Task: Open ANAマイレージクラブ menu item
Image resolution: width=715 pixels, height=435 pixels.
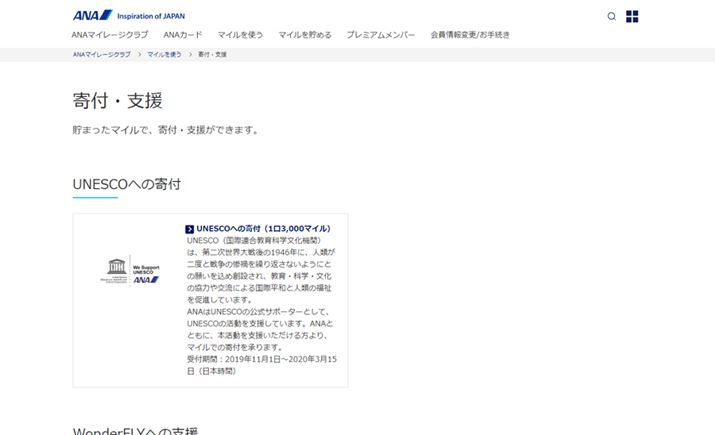Action: (x=110, y=35)
